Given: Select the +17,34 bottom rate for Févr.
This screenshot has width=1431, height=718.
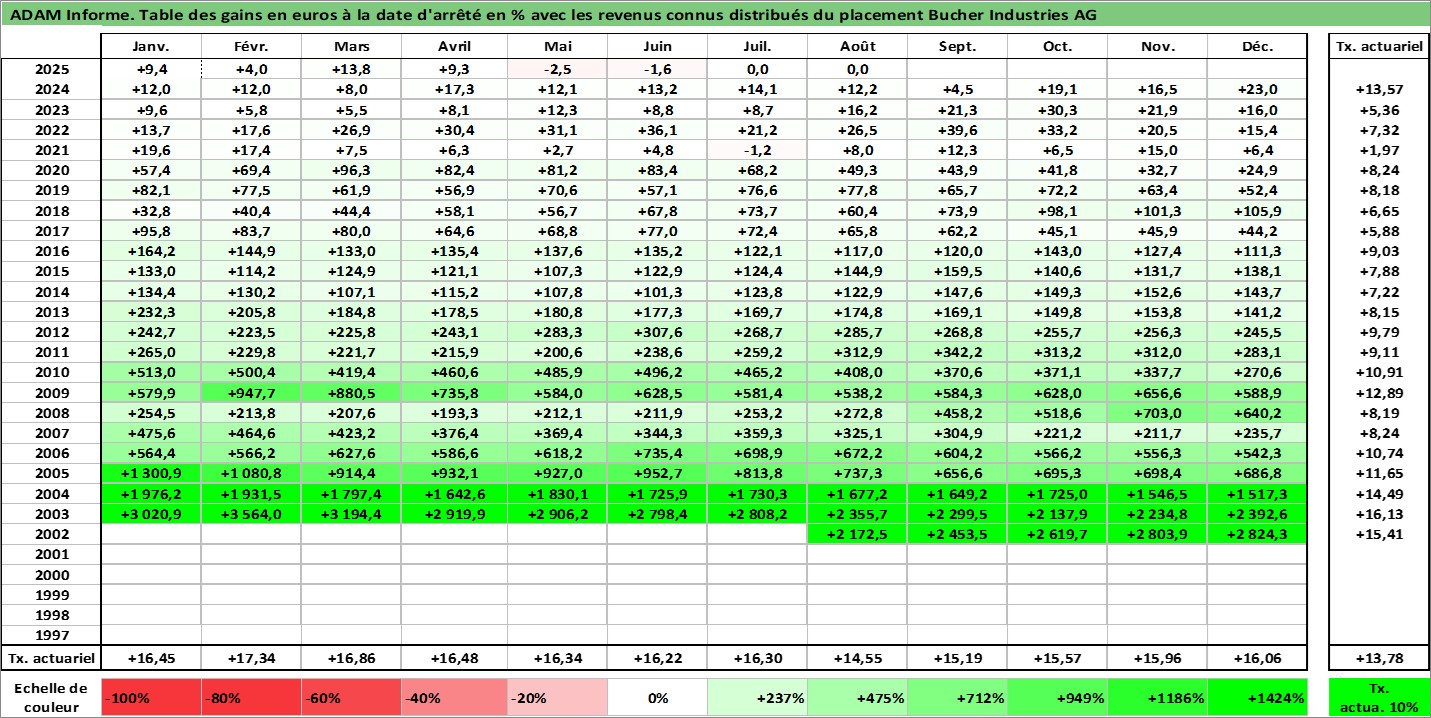Looking at the screenshot, I should click(x=252, y=658).
